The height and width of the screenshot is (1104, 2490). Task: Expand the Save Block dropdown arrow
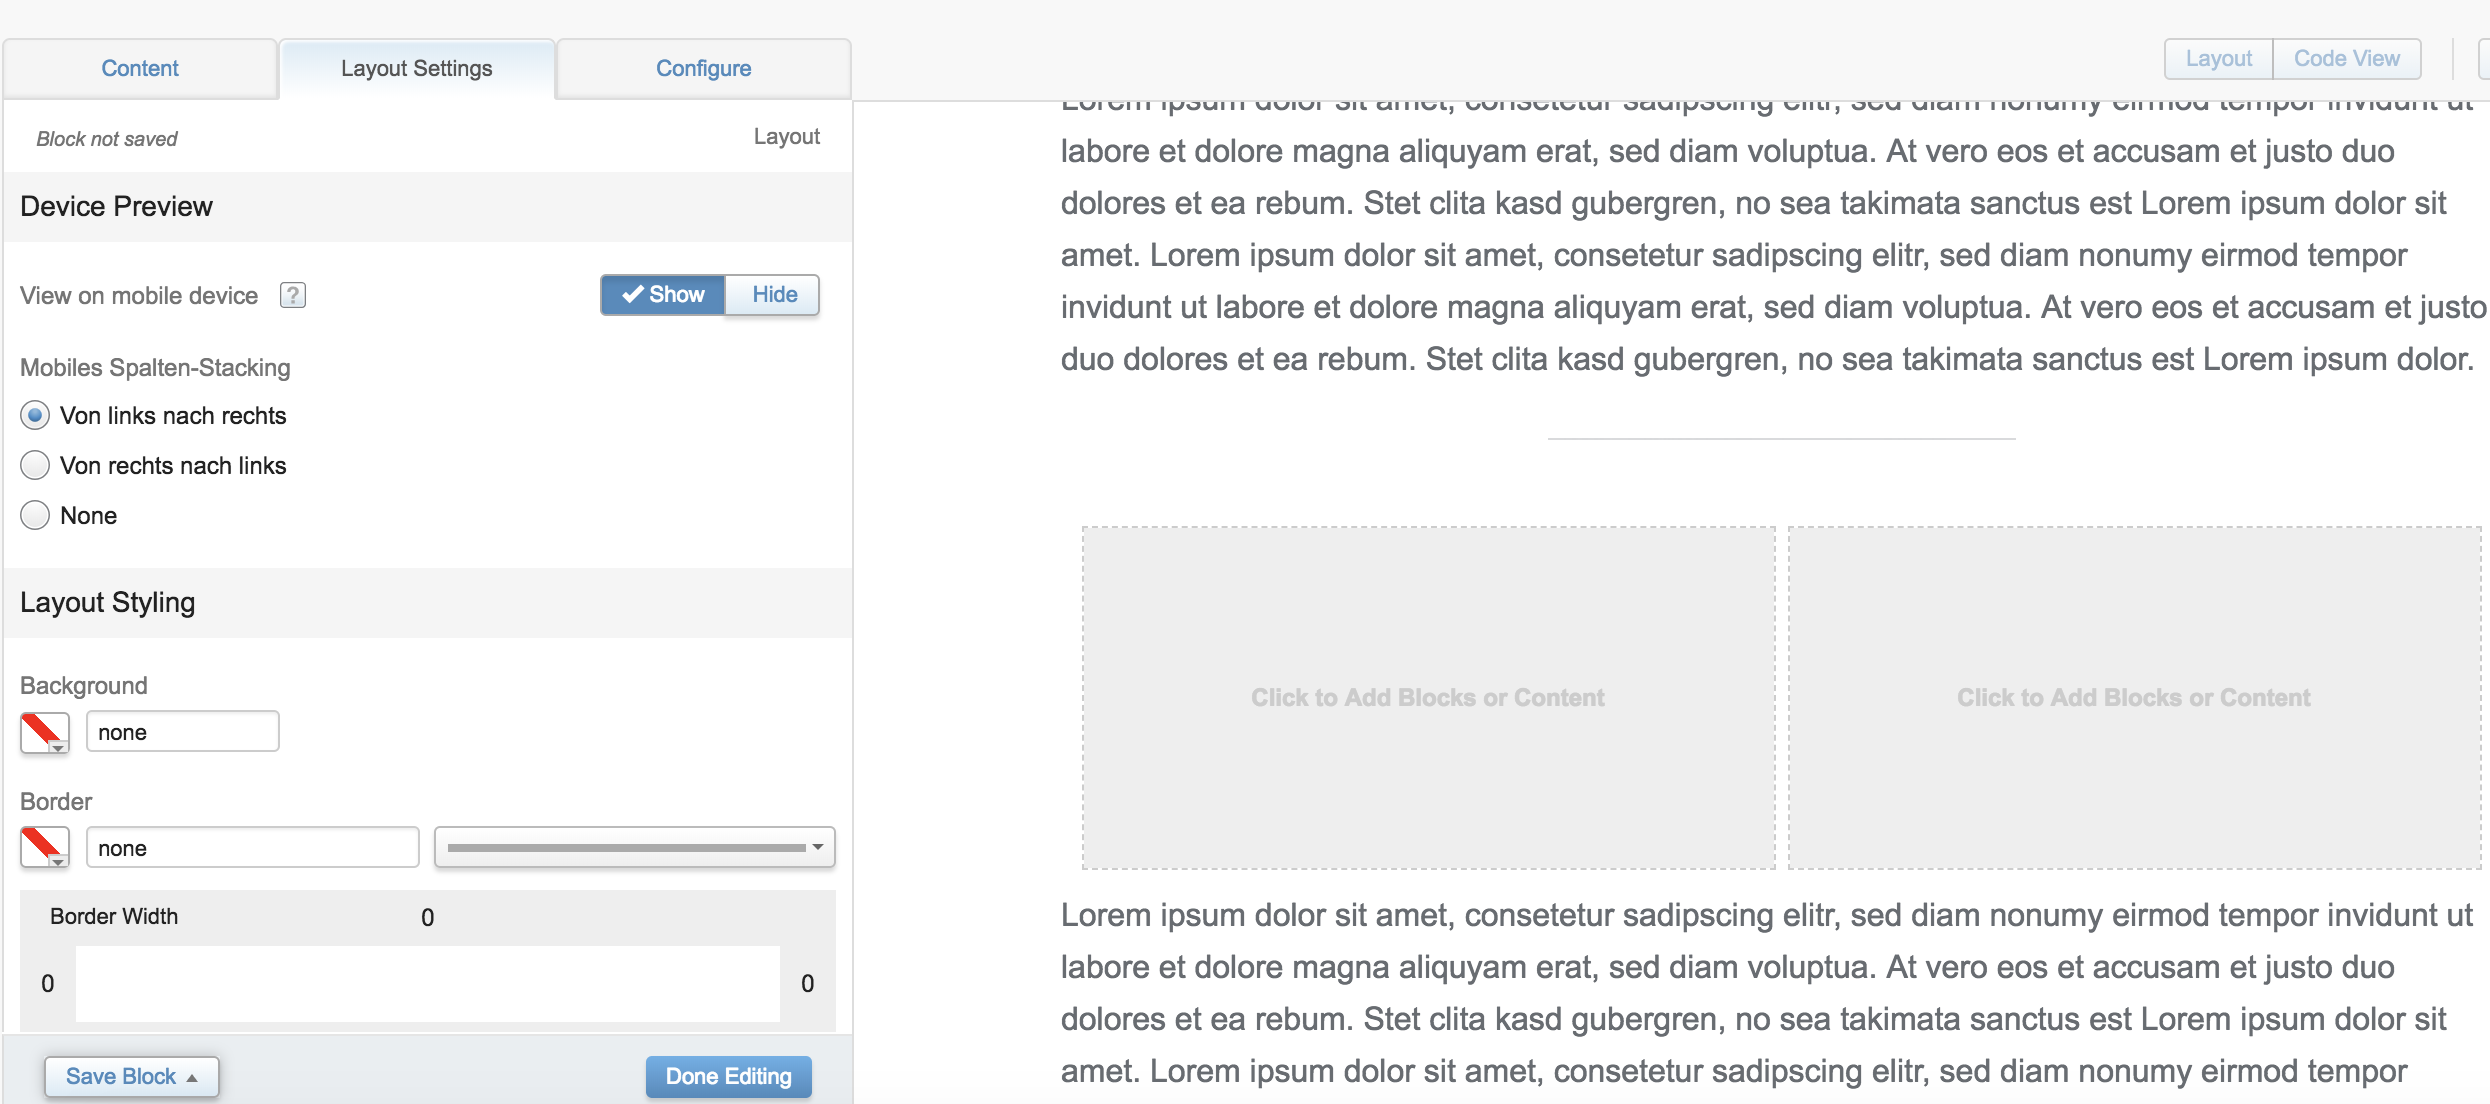coord(192,1077)
